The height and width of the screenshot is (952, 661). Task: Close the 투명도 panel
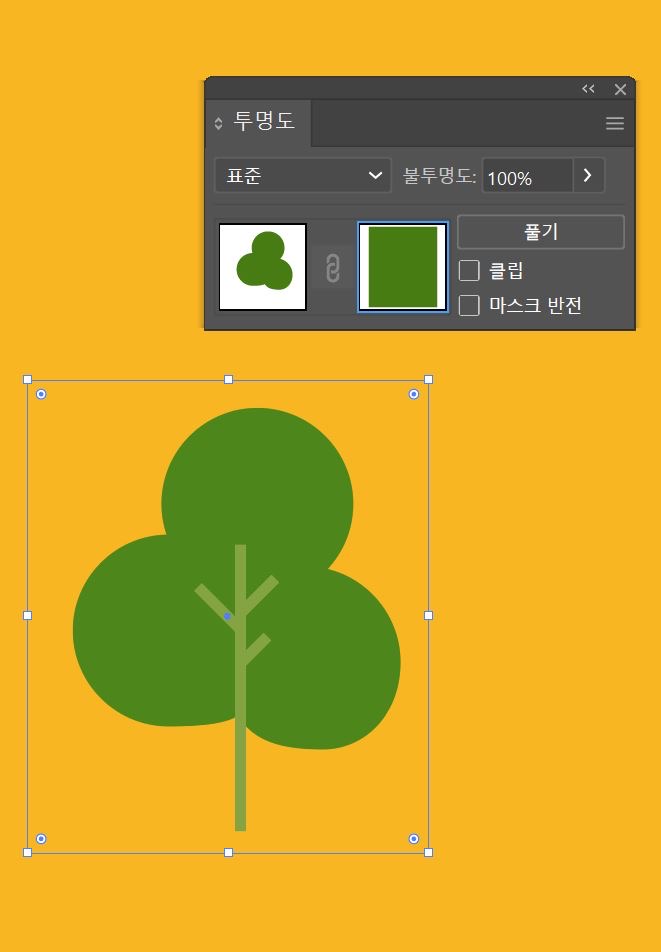[x=620, y=90]
